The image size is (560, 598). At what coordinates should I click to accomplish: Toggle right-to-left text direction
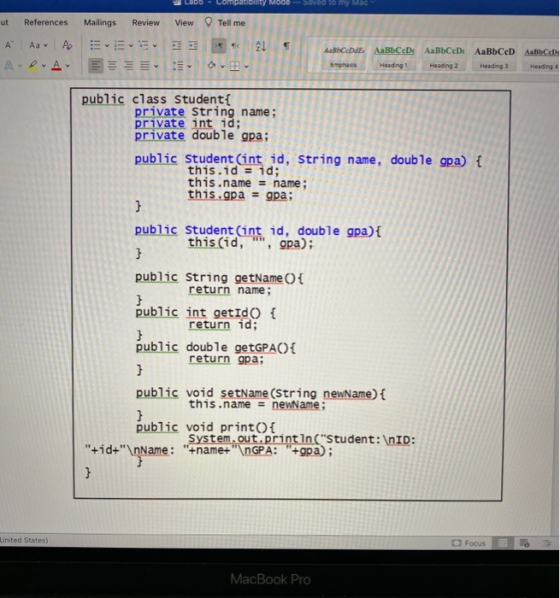click(236, 46)
